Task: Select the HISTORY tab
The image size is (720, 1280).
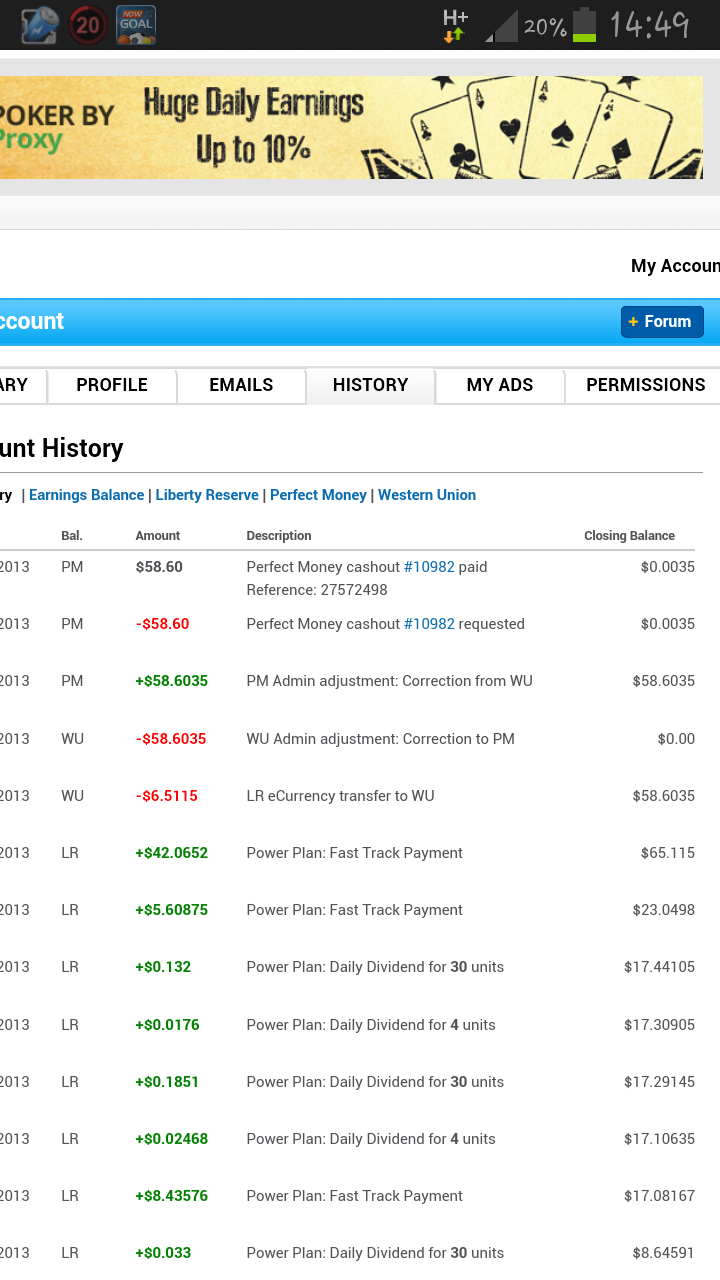Action: point(370,385)
